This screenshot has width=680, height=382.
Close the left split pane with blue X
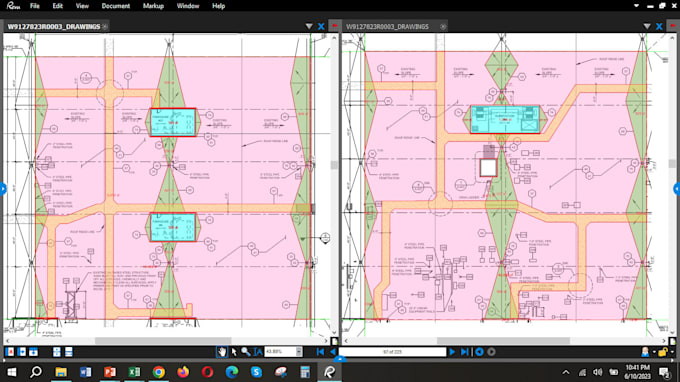click(x=321, y=26)
